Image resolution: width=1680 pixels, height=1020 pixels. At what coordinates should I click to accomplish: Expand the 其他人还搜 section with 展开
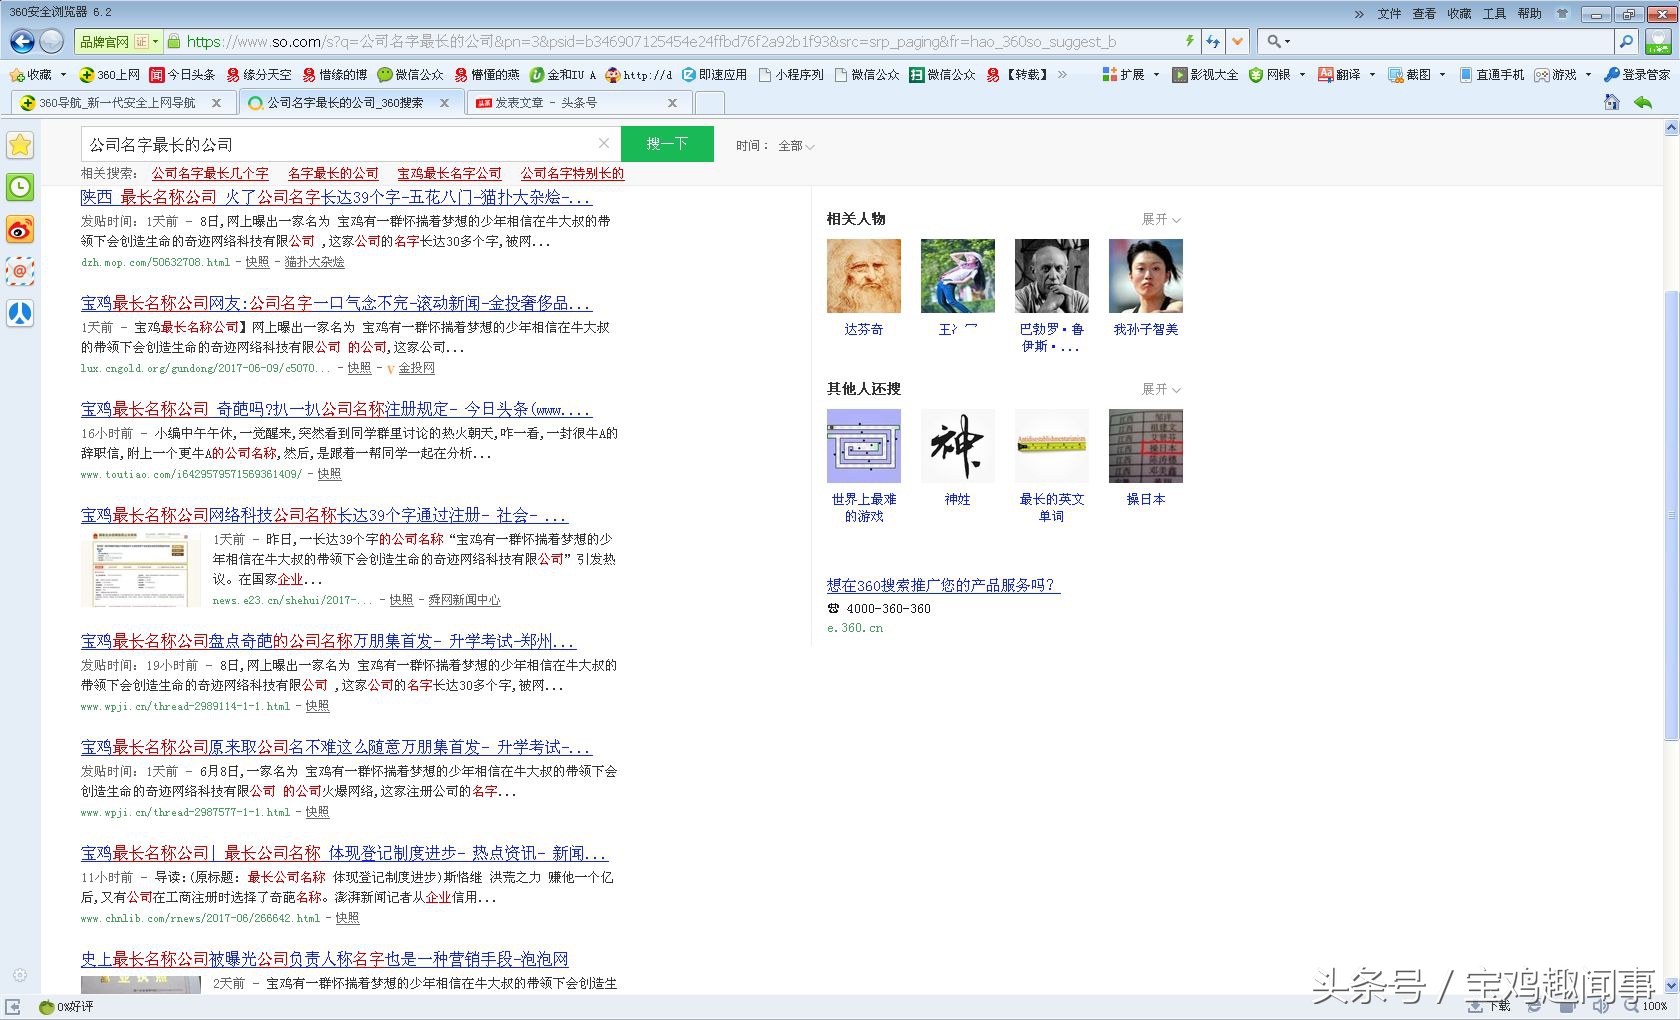1161,389
